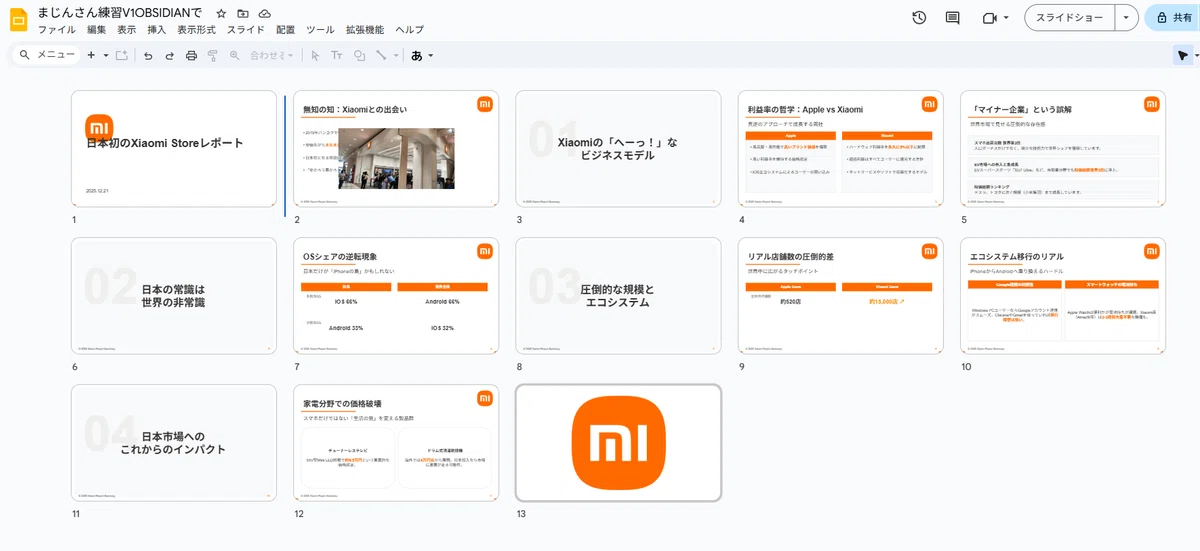Open the 拡張機能 menu
The width and height of the screenshot is (1200, 551).
(365, 30)
